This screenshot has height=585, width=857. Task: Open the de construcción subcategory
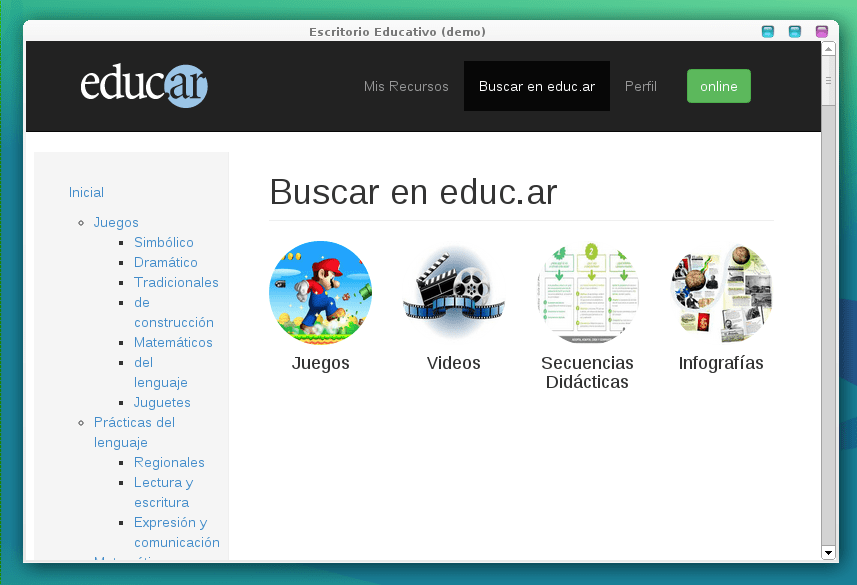(x=174, y=312)
